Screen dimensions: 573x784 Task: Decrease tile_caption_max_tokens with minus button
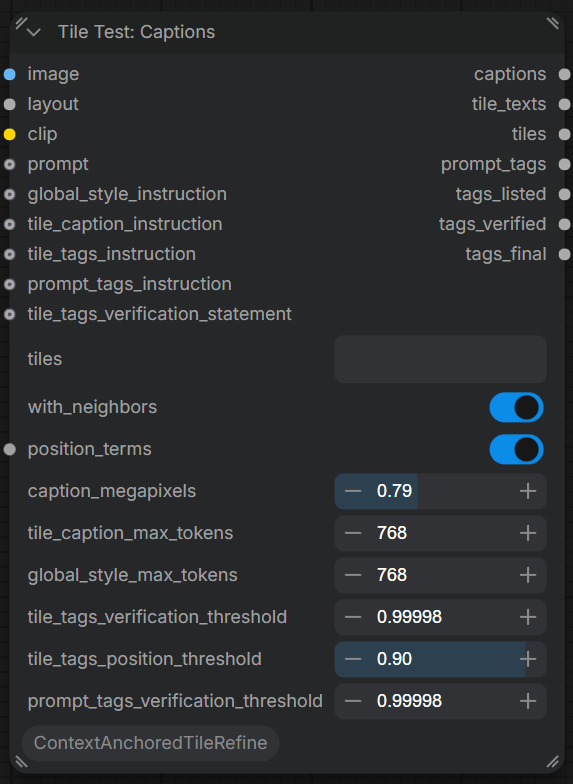point(353,534)
